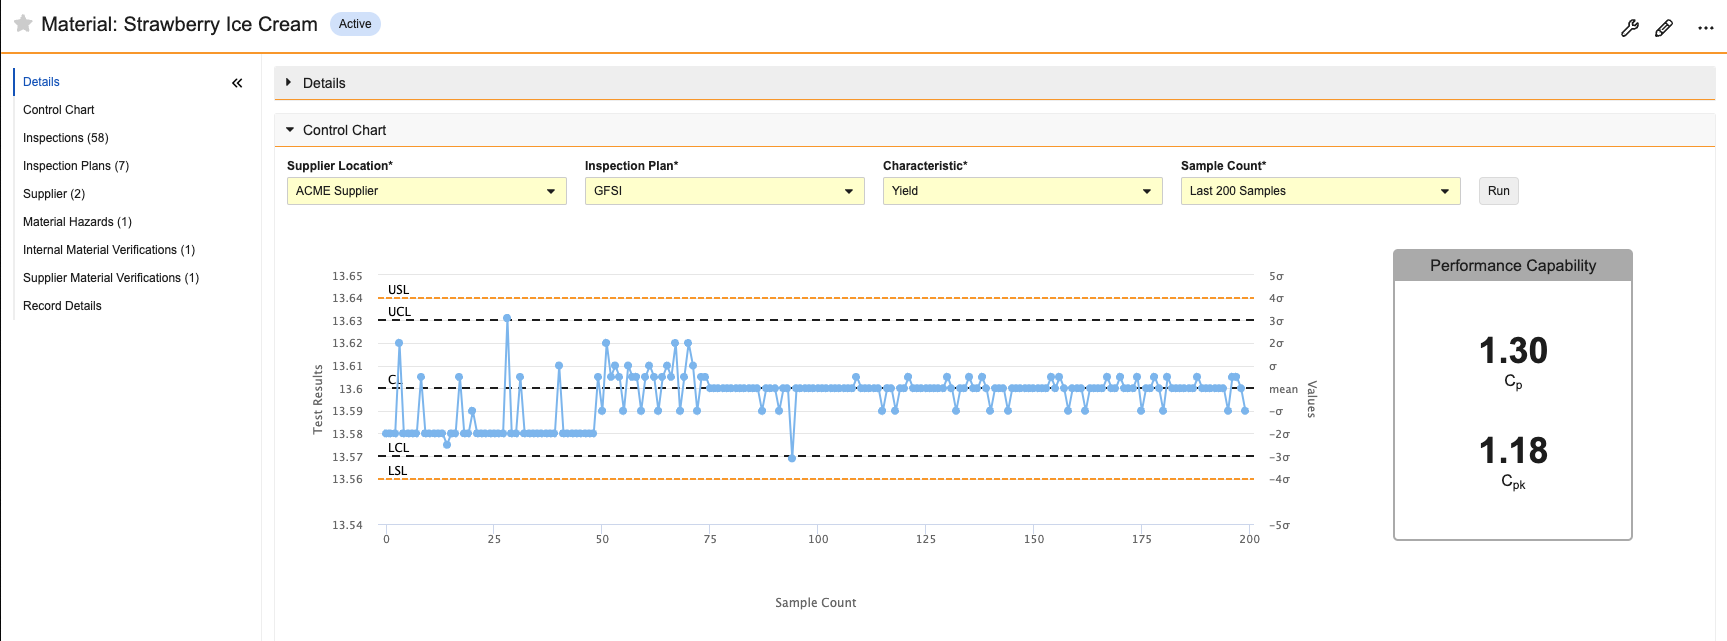This screenshot has height=641, width=1727.
Task: Open the Supplier Location dropdown
Action: click(427, 191)
